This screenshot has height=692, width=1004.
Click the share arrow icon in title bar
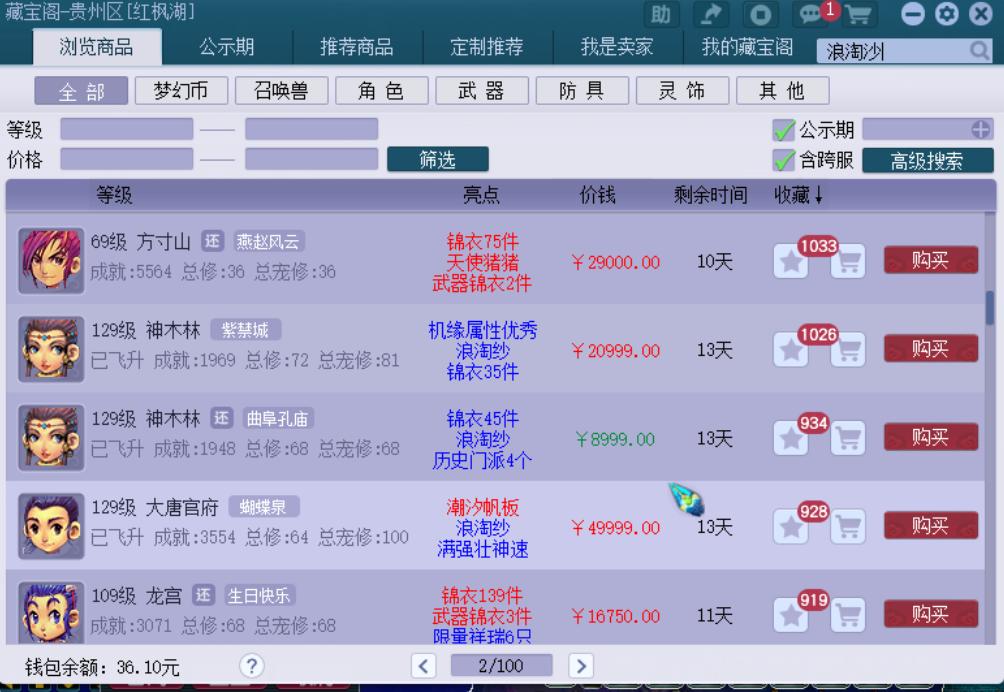tap(712, 15)
